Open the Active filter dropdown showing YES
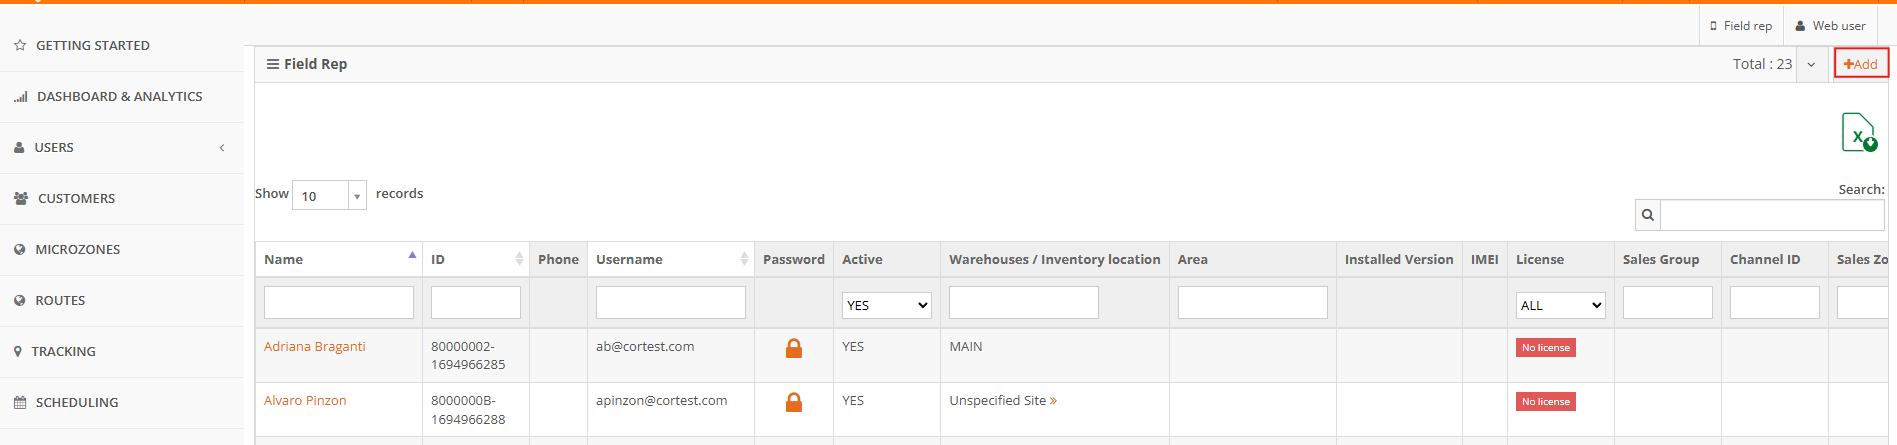 887,305
